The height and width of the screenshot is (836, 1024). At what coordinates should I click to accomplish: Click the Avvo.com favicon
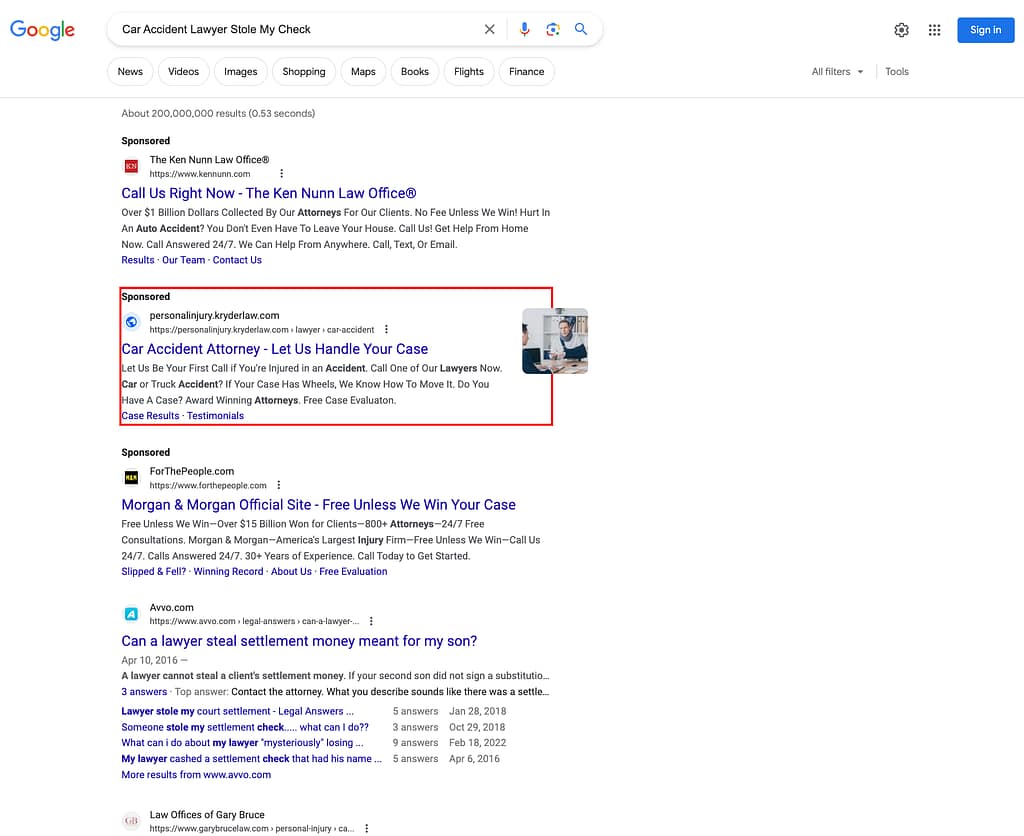tap(131, 614)
